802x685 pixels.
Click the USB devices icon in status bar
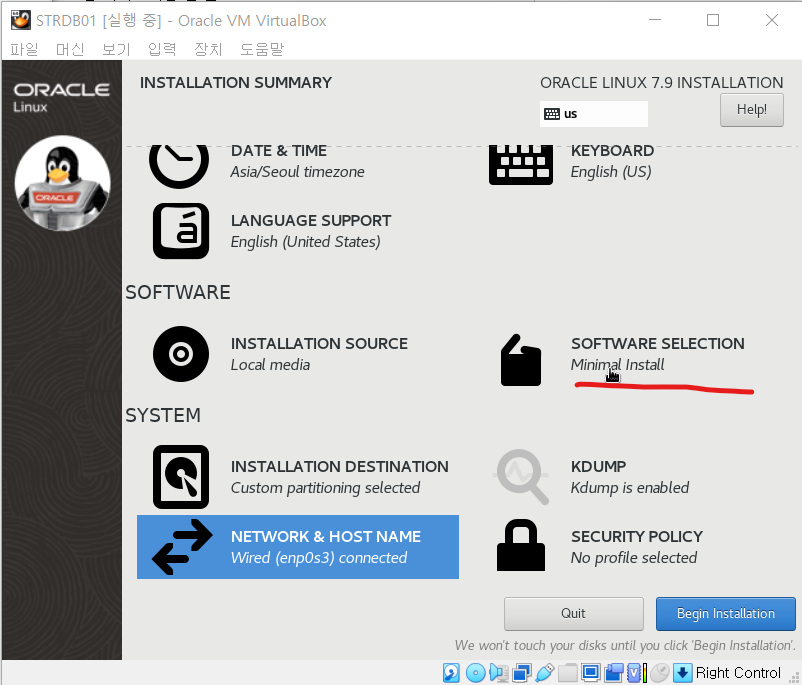point(545,672)
